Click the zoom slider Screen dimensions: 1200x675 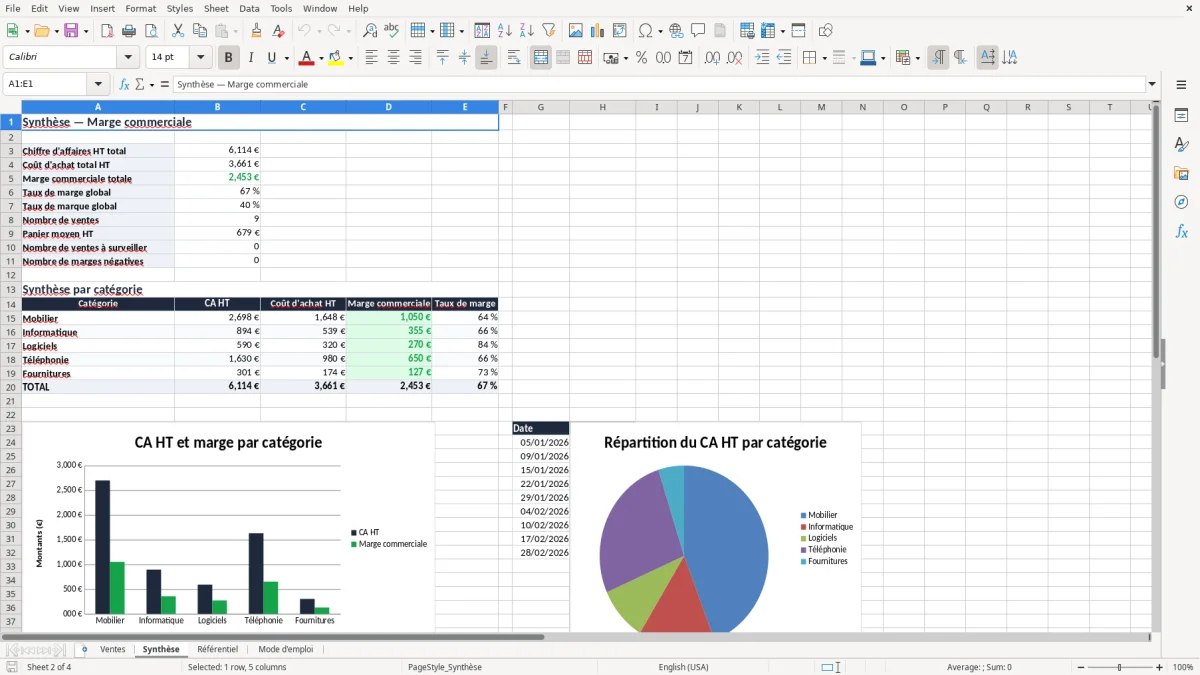click(x=1120, y=667)
